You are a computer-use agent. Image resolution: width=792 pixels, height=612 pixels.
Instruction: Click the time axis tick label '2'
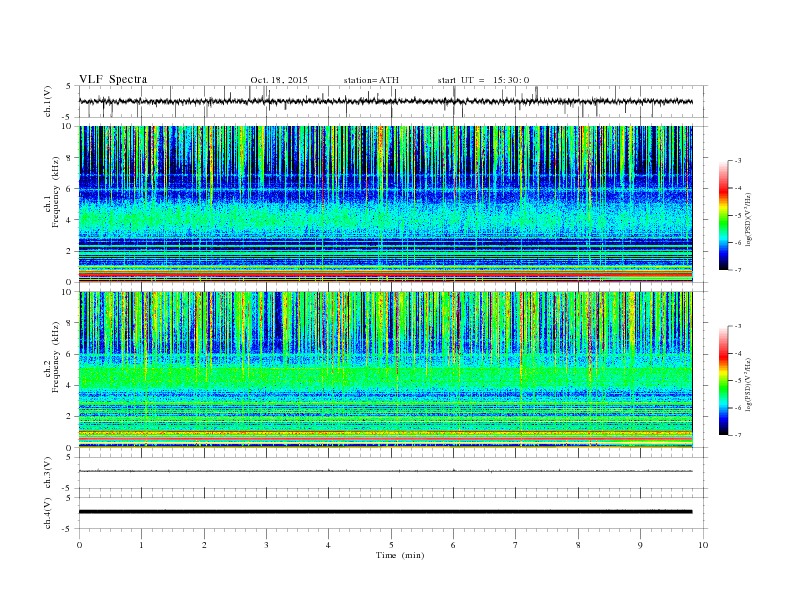click(204, 545)
